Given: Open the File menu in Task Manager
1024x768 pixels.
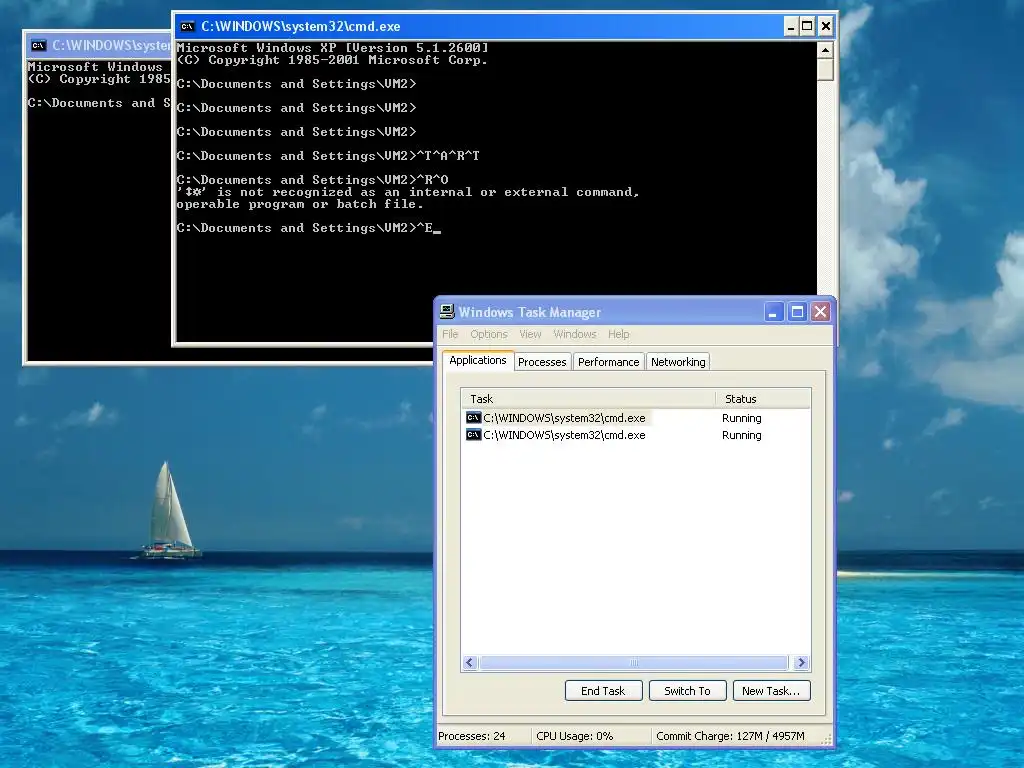Looking at the screenshot, I should pyautogui.click(x=450, y=334).
